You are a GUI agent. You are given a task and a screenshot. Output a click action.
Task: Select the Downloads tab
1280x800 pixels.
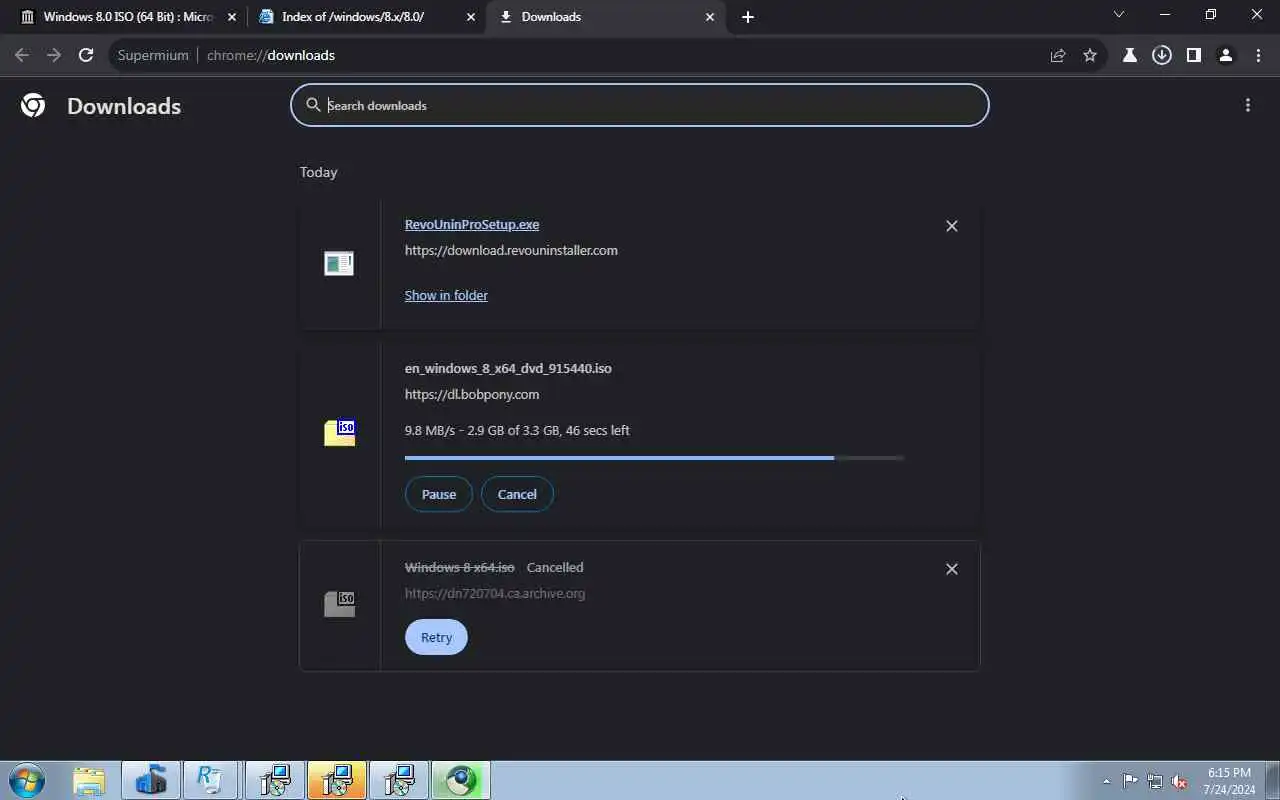click(x=606, y=17)
